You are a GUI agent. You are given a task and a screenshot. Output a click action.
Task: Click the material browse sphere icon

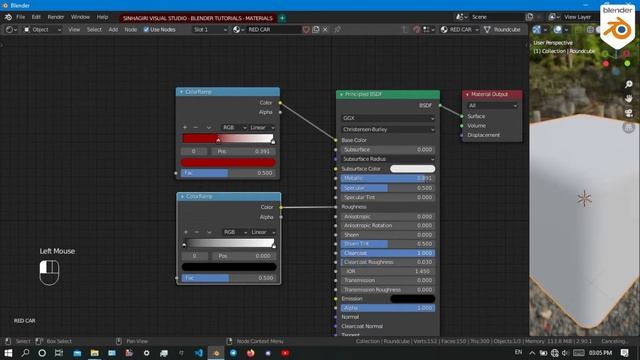238,29
